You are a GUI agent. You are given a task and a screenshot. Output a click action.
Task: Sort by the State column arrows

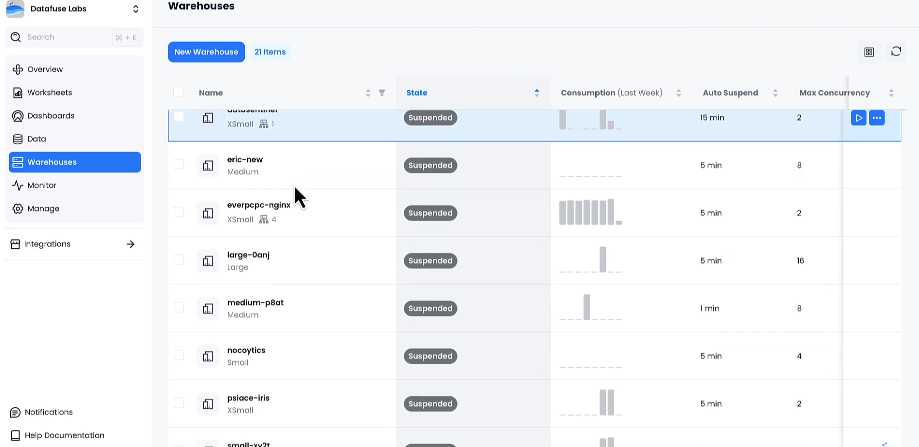click(x=537, y=93)
